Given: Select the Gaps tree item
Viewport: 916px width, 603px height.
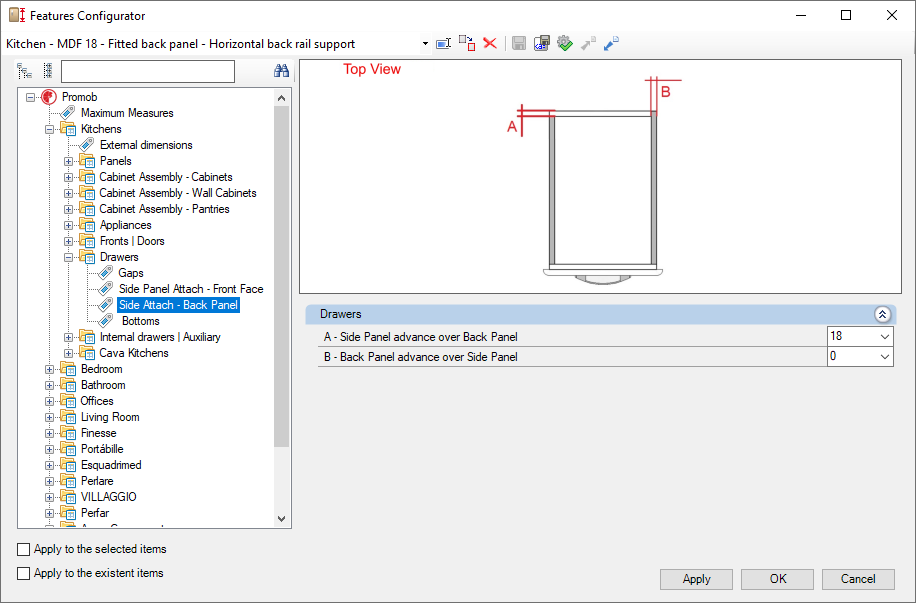Looking at the screenshot, I should pyautogui.click(x=131, y=273).
